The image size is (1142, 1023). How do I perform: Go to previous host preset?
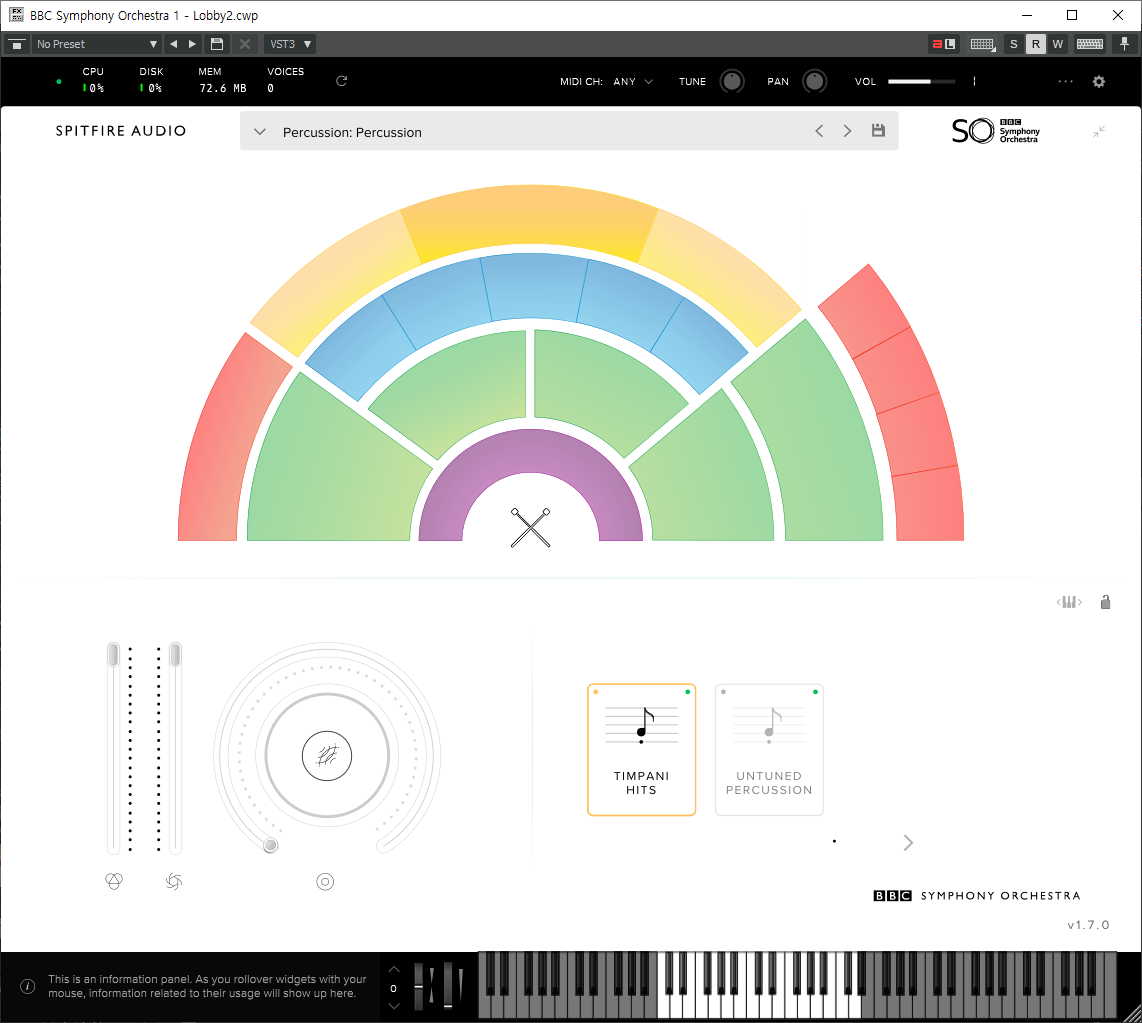tap(173, 44)
